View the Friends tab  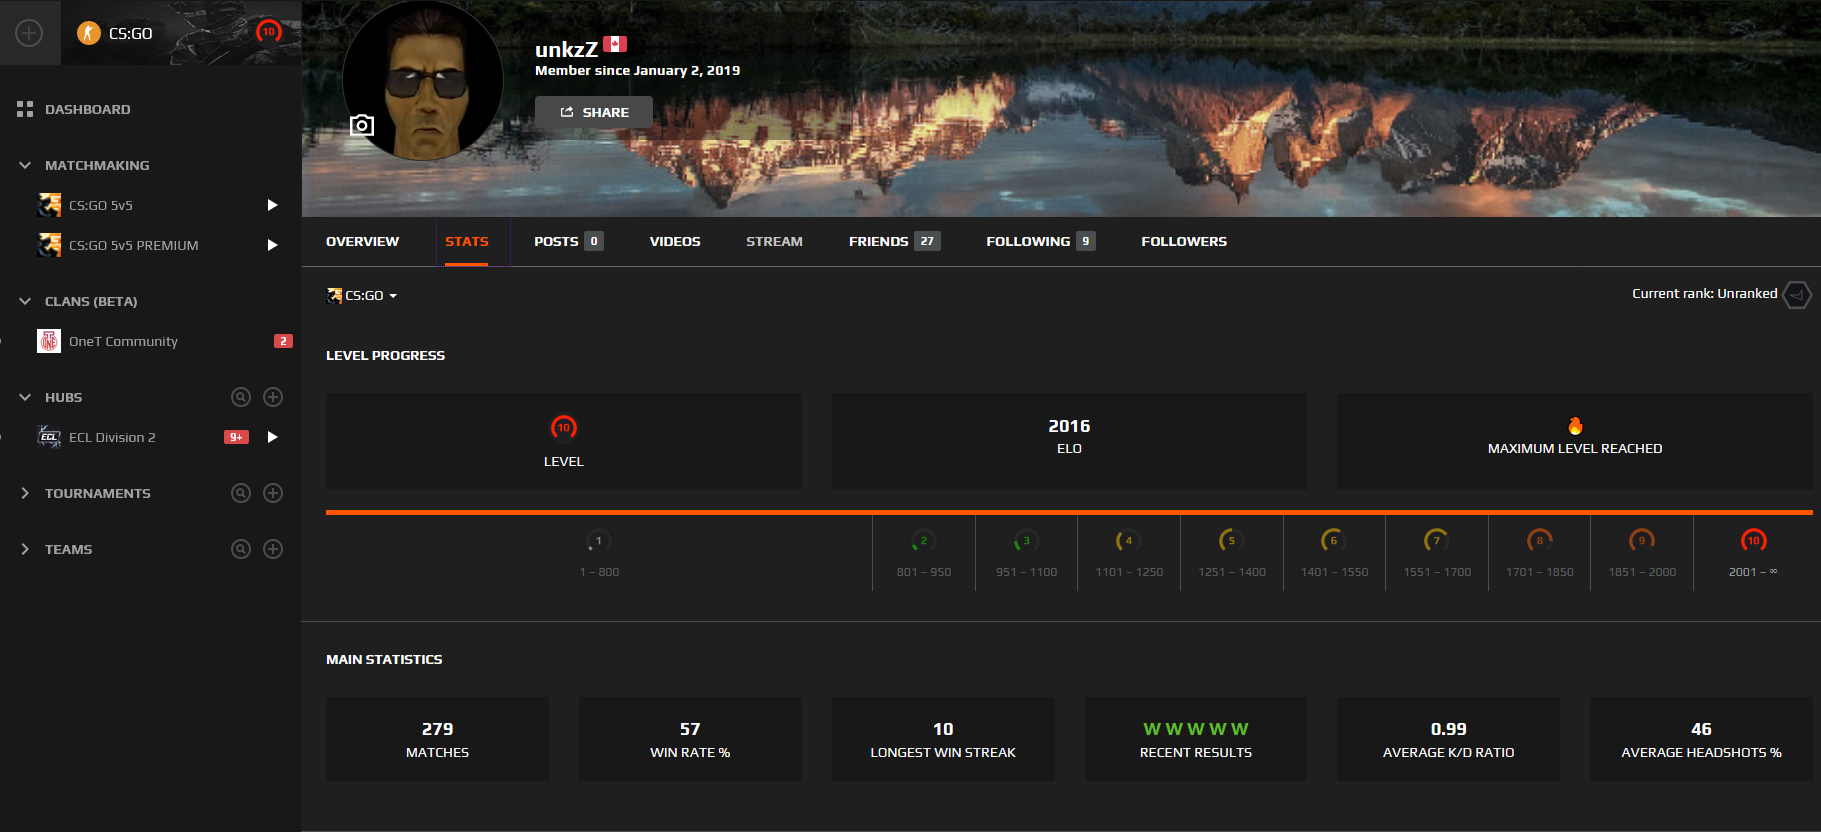[x=894, y=241]
